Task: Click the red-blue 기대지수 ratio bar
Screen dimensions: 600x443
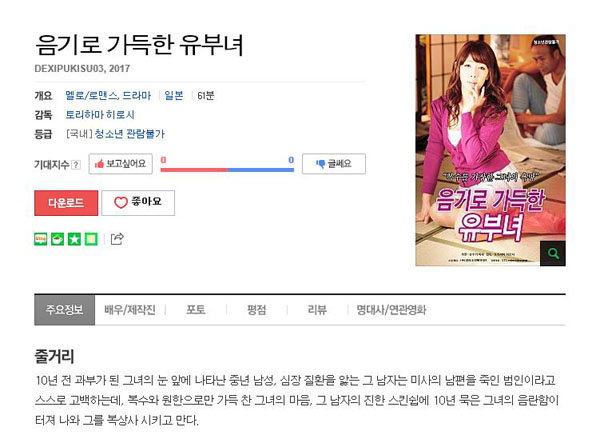Action: 227,169
